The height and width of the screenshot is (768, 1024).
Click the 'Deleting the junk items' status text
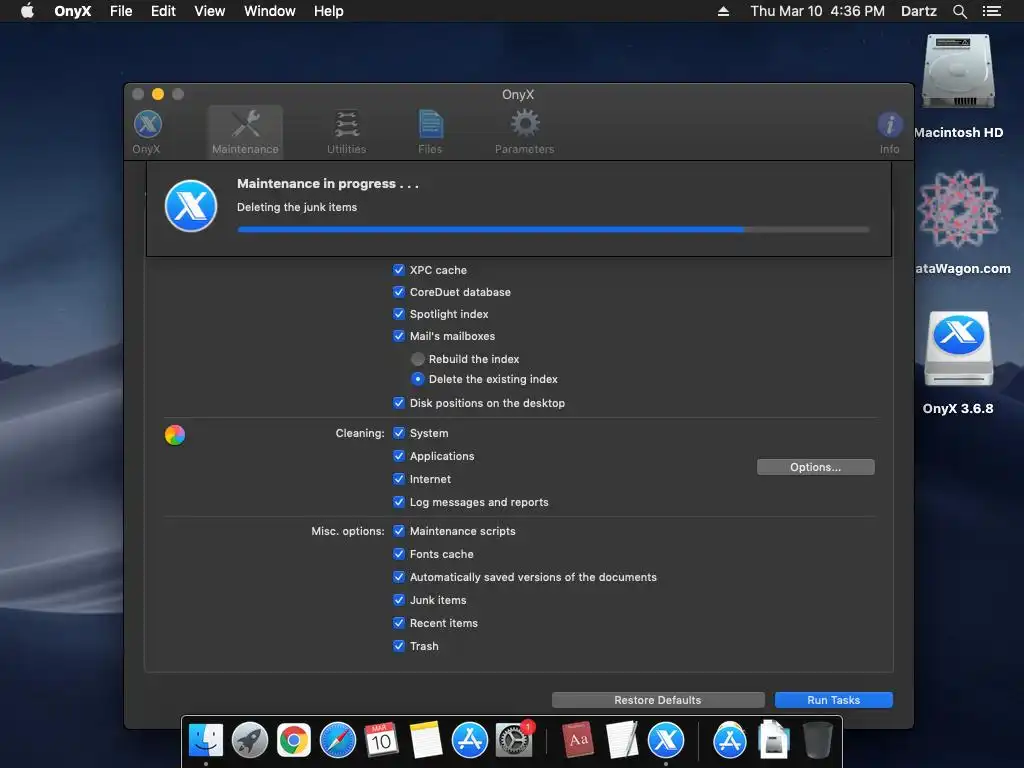click(297, 207)
